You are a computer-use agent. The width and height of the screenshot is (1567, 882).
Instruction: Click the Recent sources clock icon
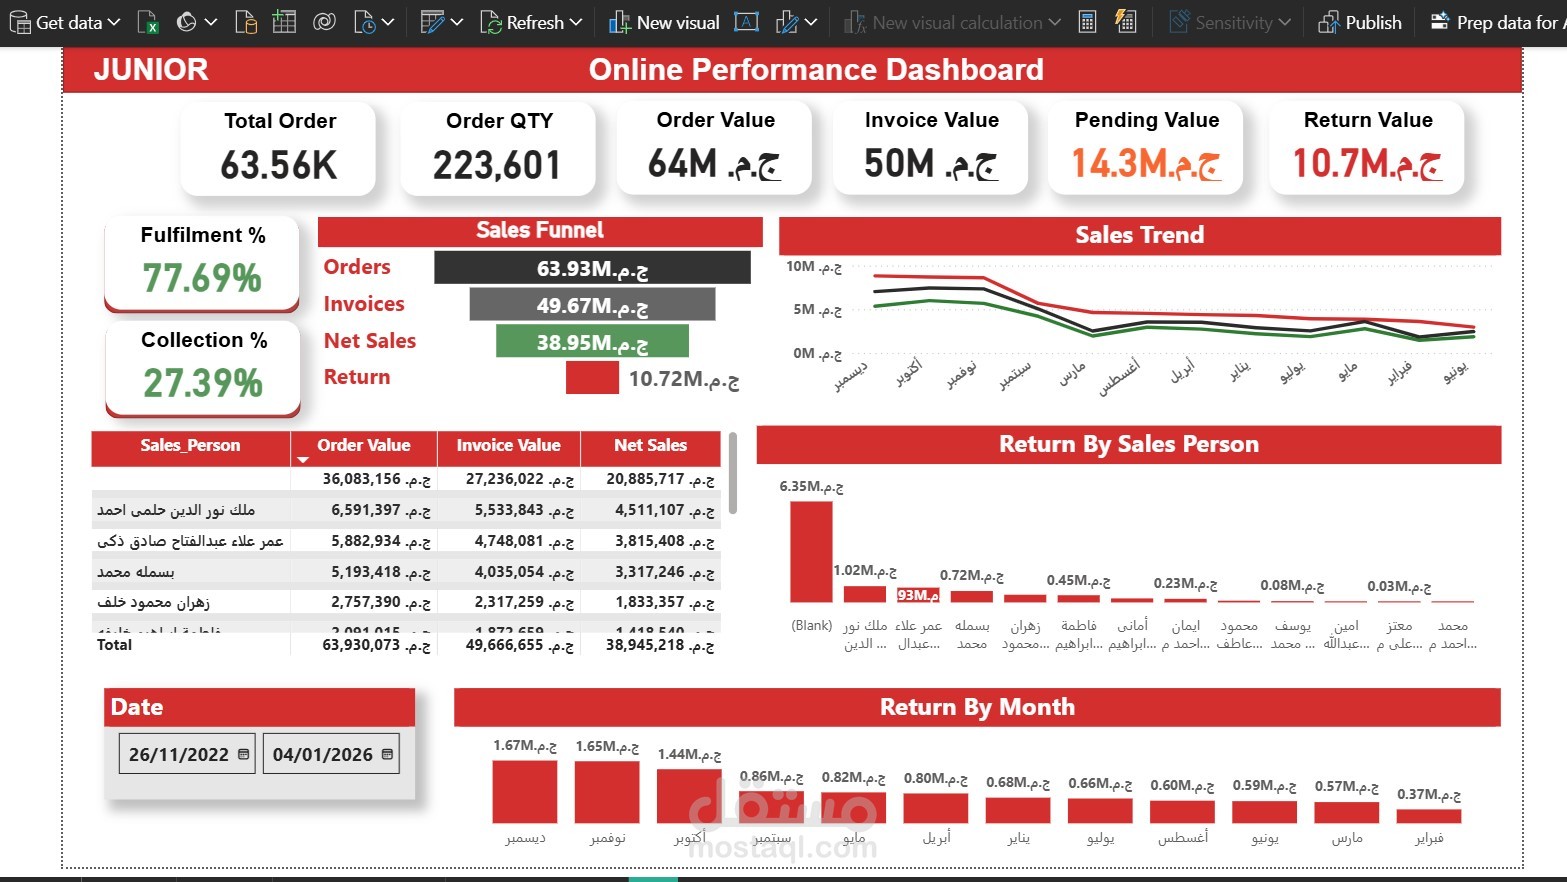pos(365,22)
